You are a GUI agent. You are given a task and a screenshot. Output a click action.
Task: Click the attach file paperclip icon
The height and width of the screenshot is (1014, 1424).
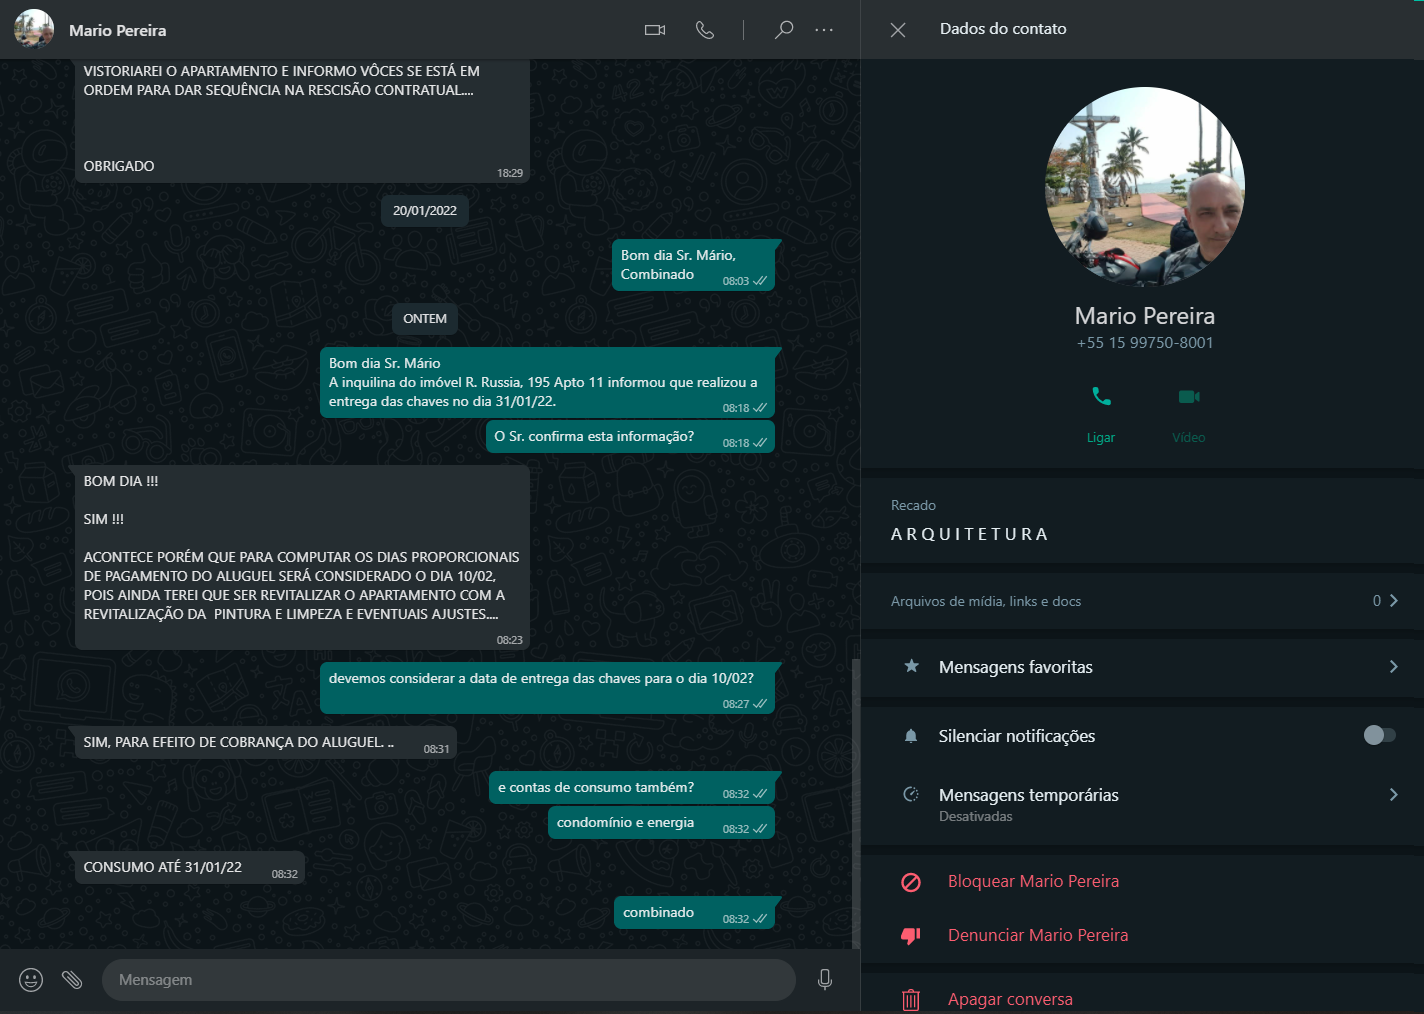click(72, 980)
